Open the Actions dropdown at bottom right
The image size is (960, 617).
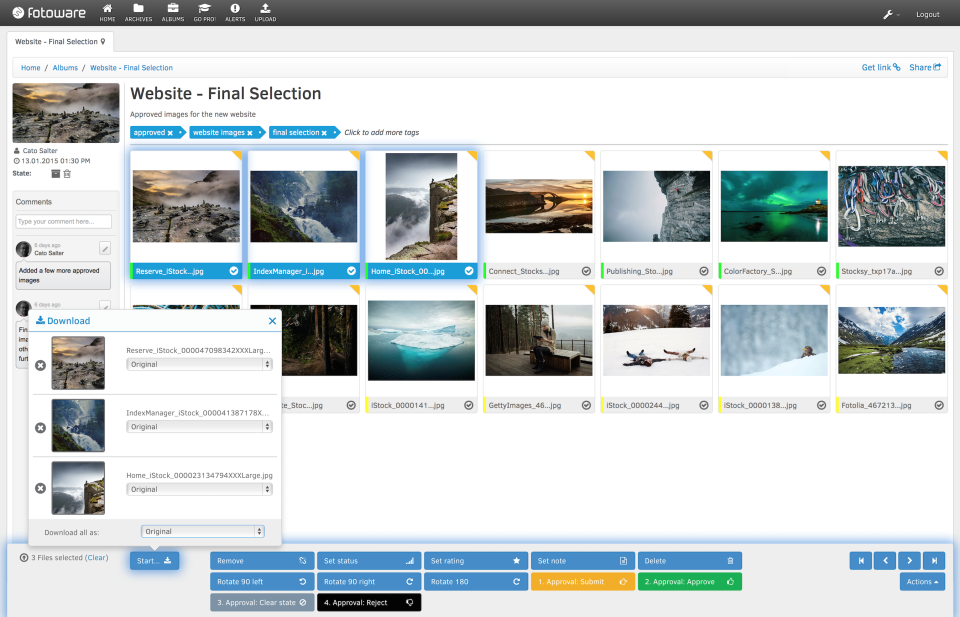point(920,581)
